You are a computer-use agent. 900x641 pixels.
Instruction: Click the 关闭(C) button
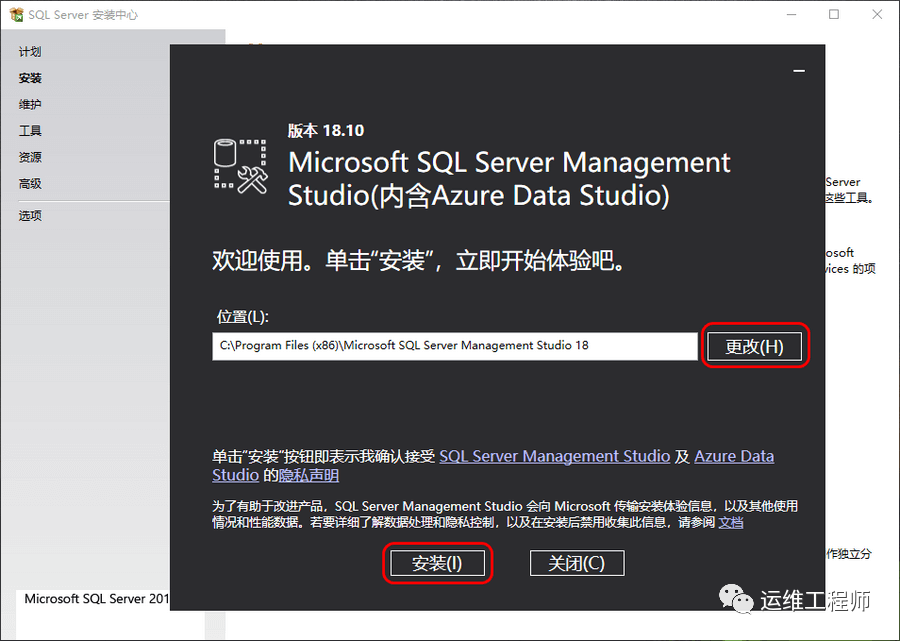point(577,563)
